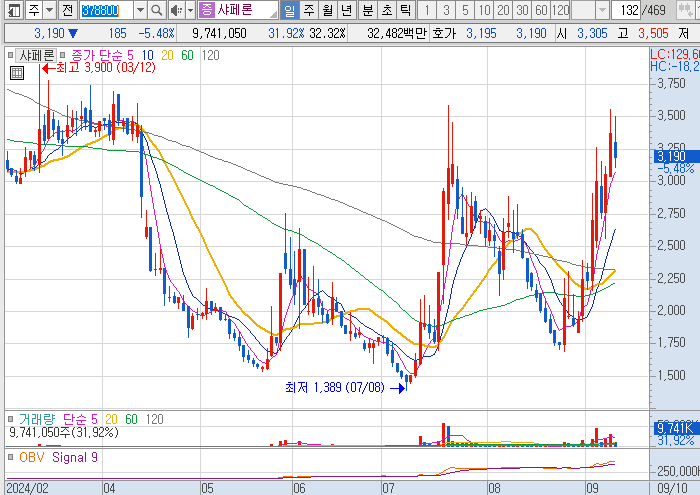The height and width of the screenshot is (495, 700).
Task: Click the Signal 9 legend
Action: (x=75, y=457)
